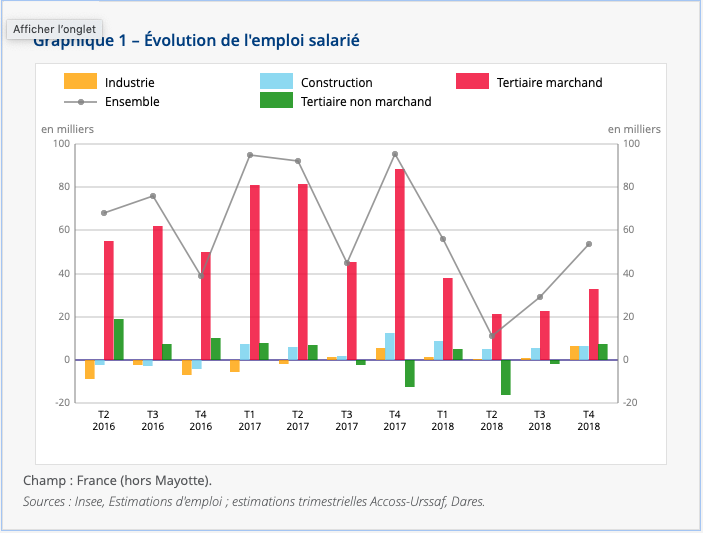The width and height of the screenshot is (703, 533).
Task: Click the Ensemble grey line legend marker
Action: pyautogui.click(x=80, y=102)
